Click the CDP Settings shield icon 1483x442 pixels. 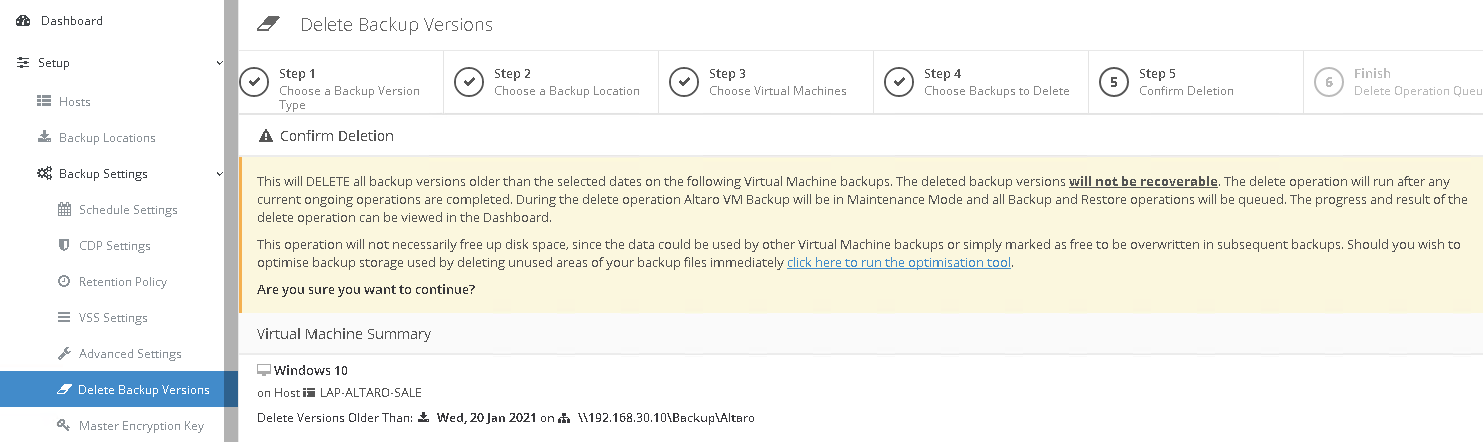pyautogui.click(x=64, y=246)
